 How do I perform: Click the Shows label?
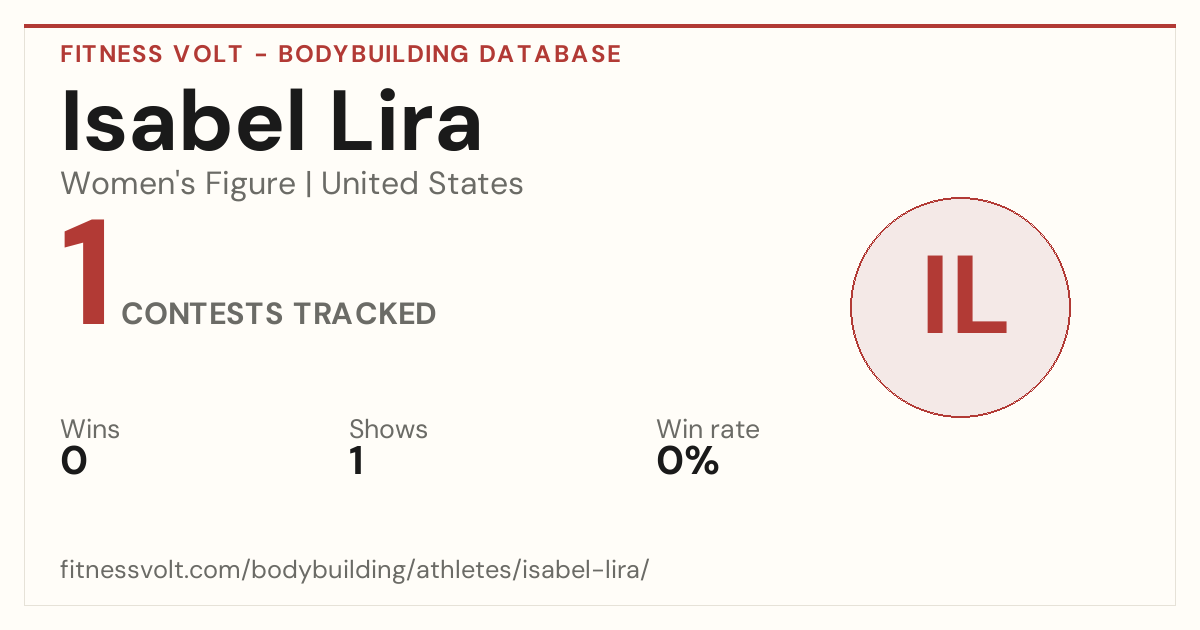coord(388,430)
